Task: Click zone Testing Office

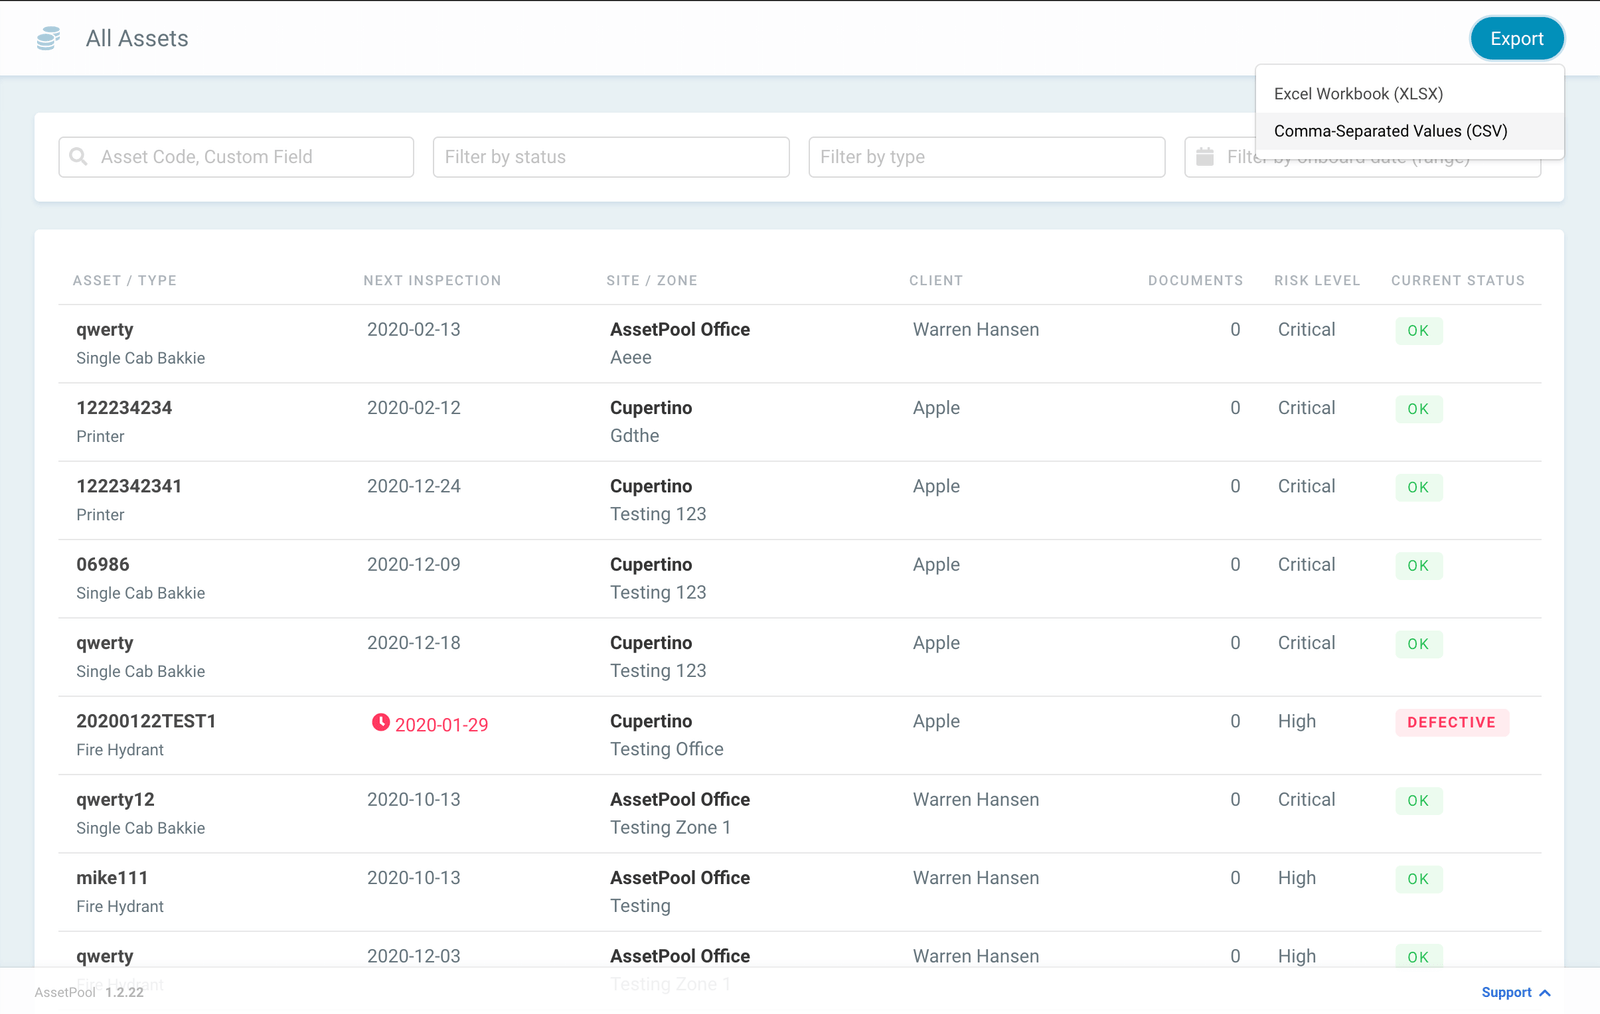Action: click(667, 749)
